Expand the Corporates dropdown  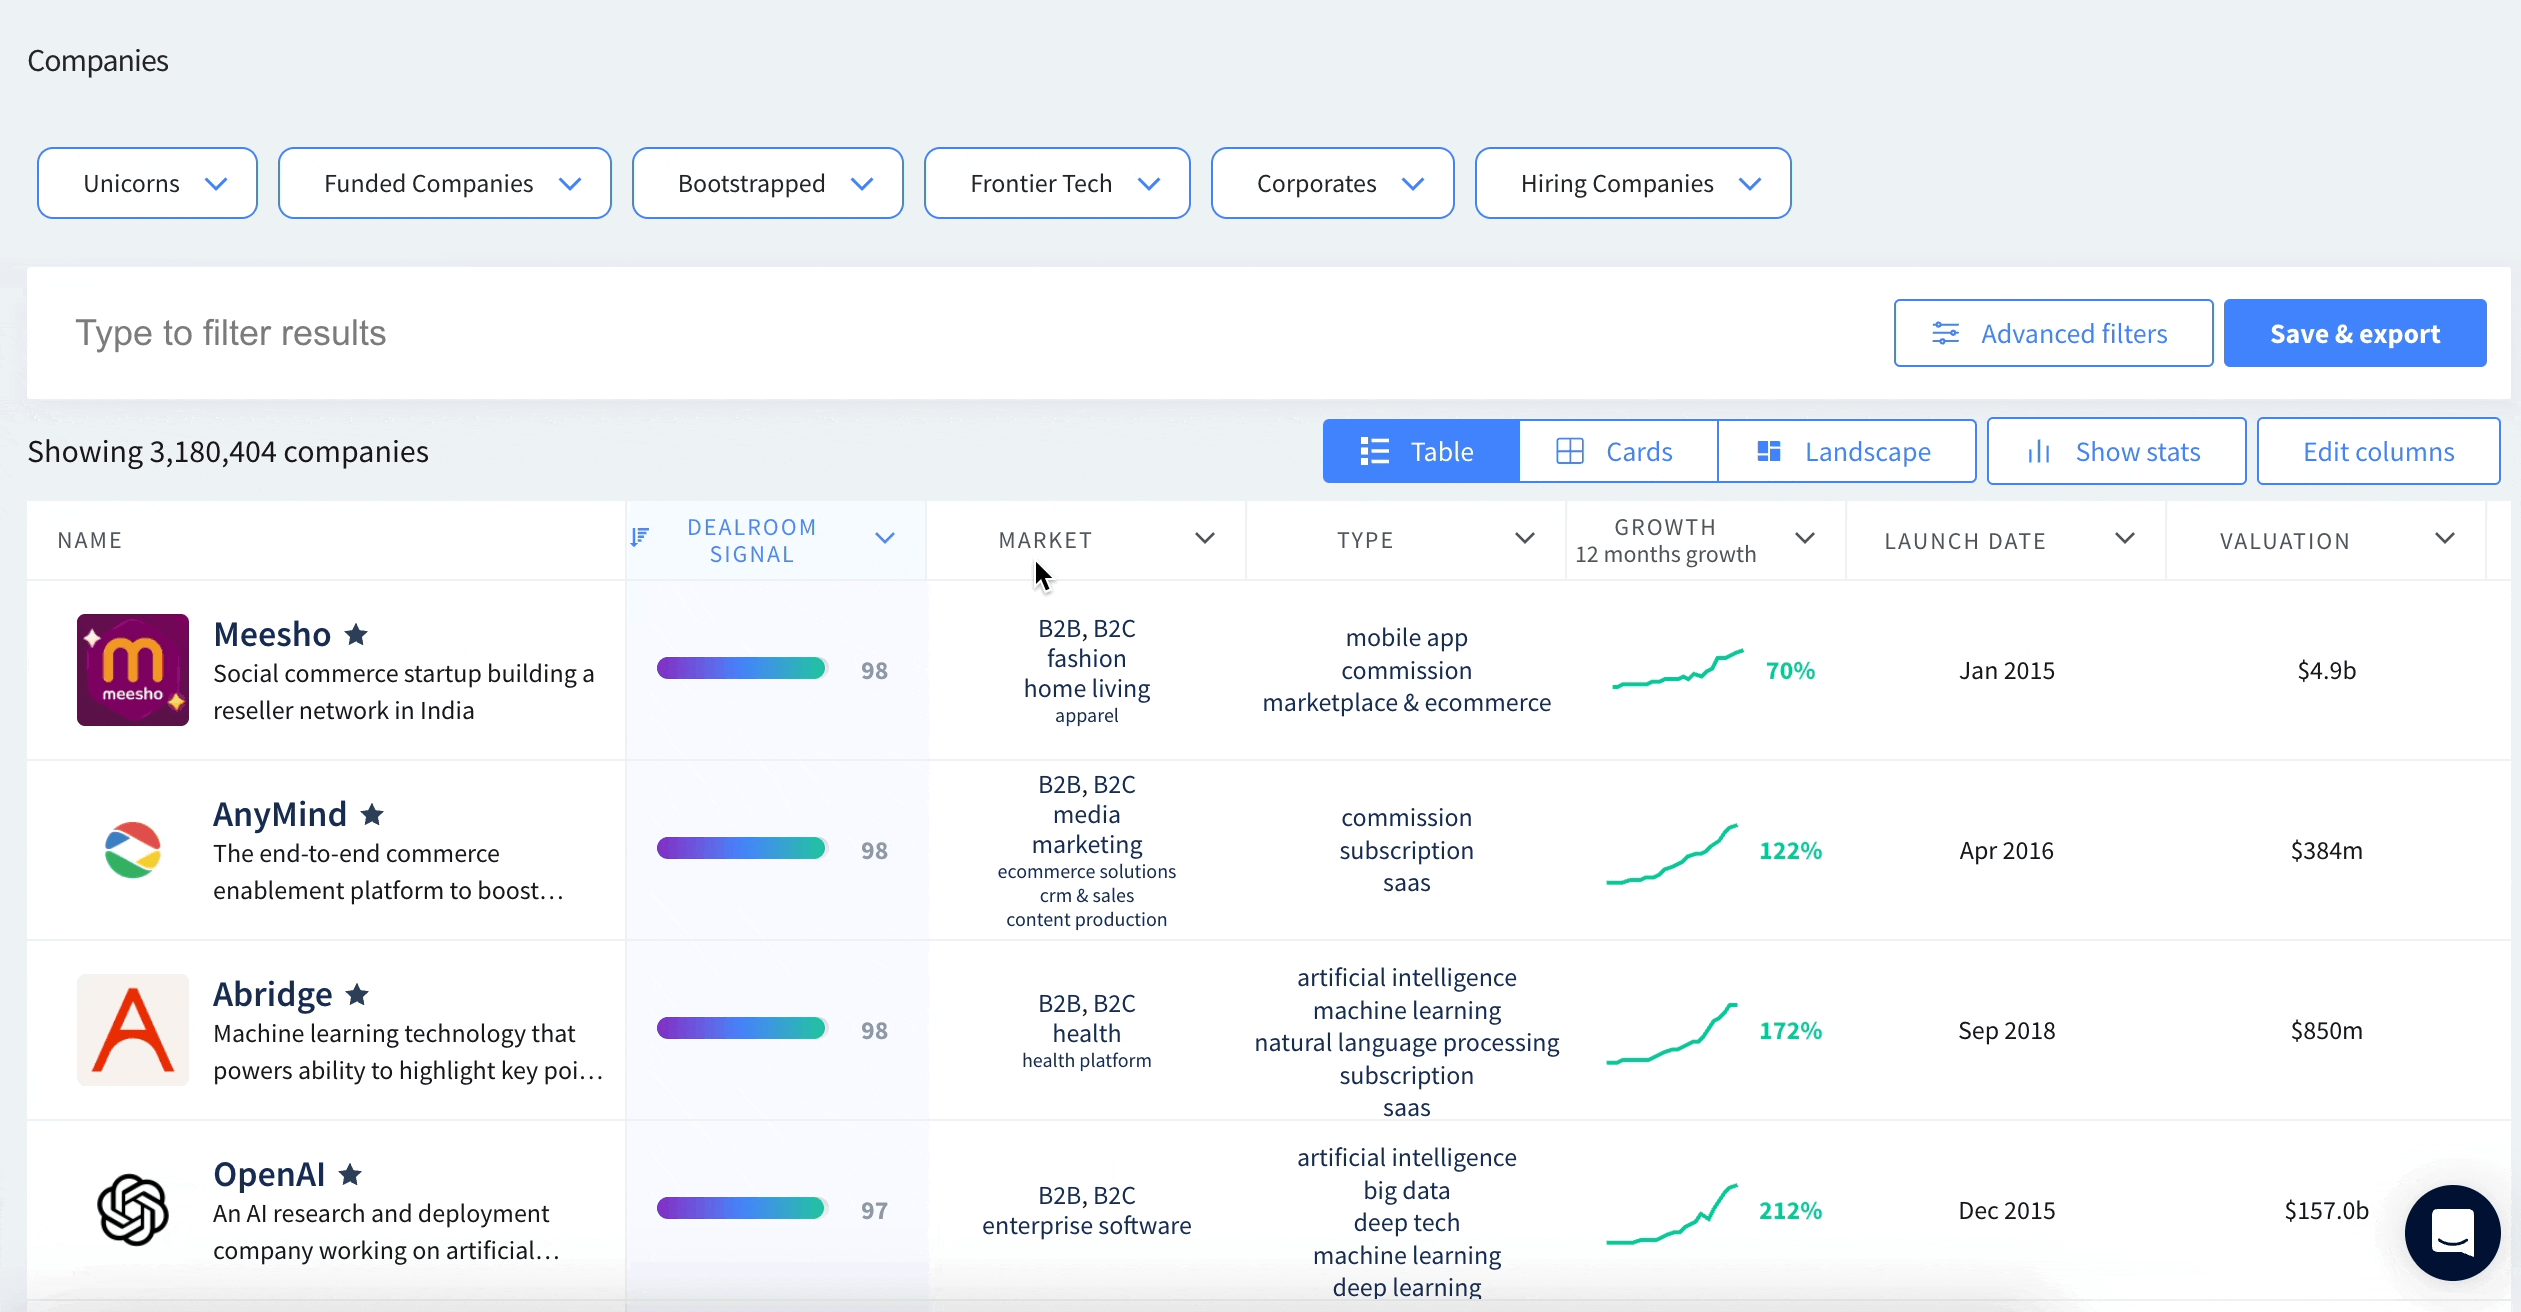1332,183
